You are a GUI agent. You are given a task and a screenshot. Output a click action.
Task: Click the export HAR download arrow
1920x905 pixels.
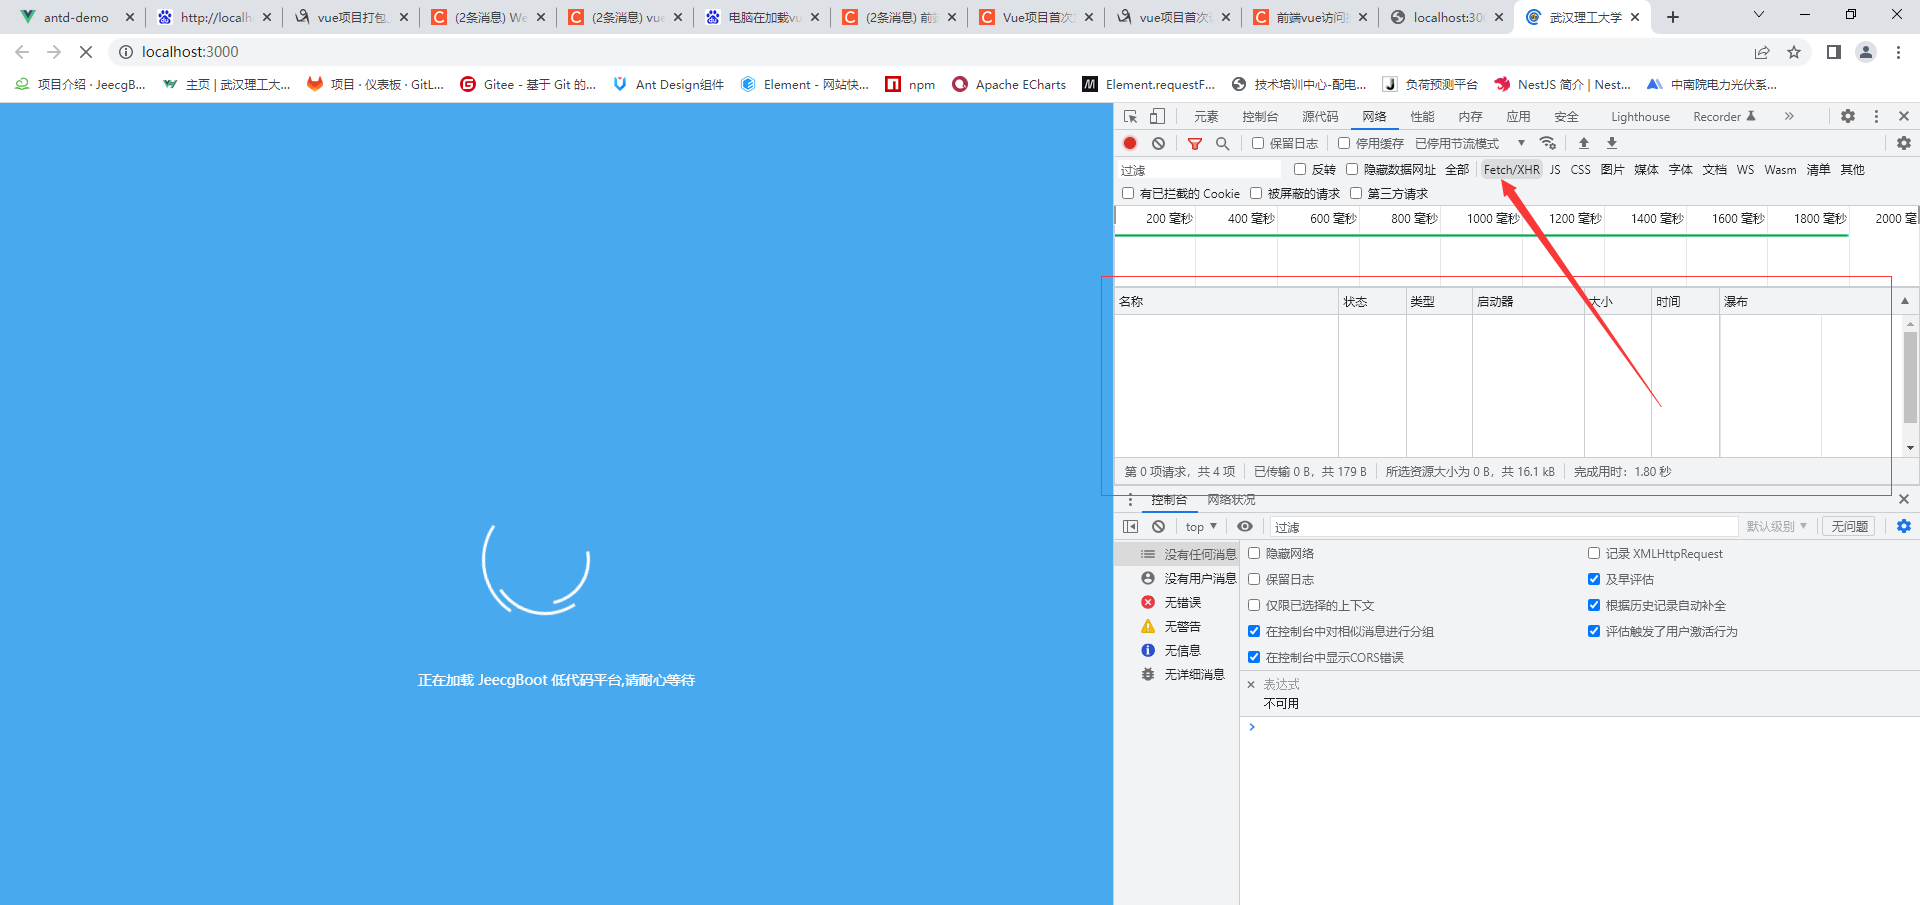(x=1612, y=143)
